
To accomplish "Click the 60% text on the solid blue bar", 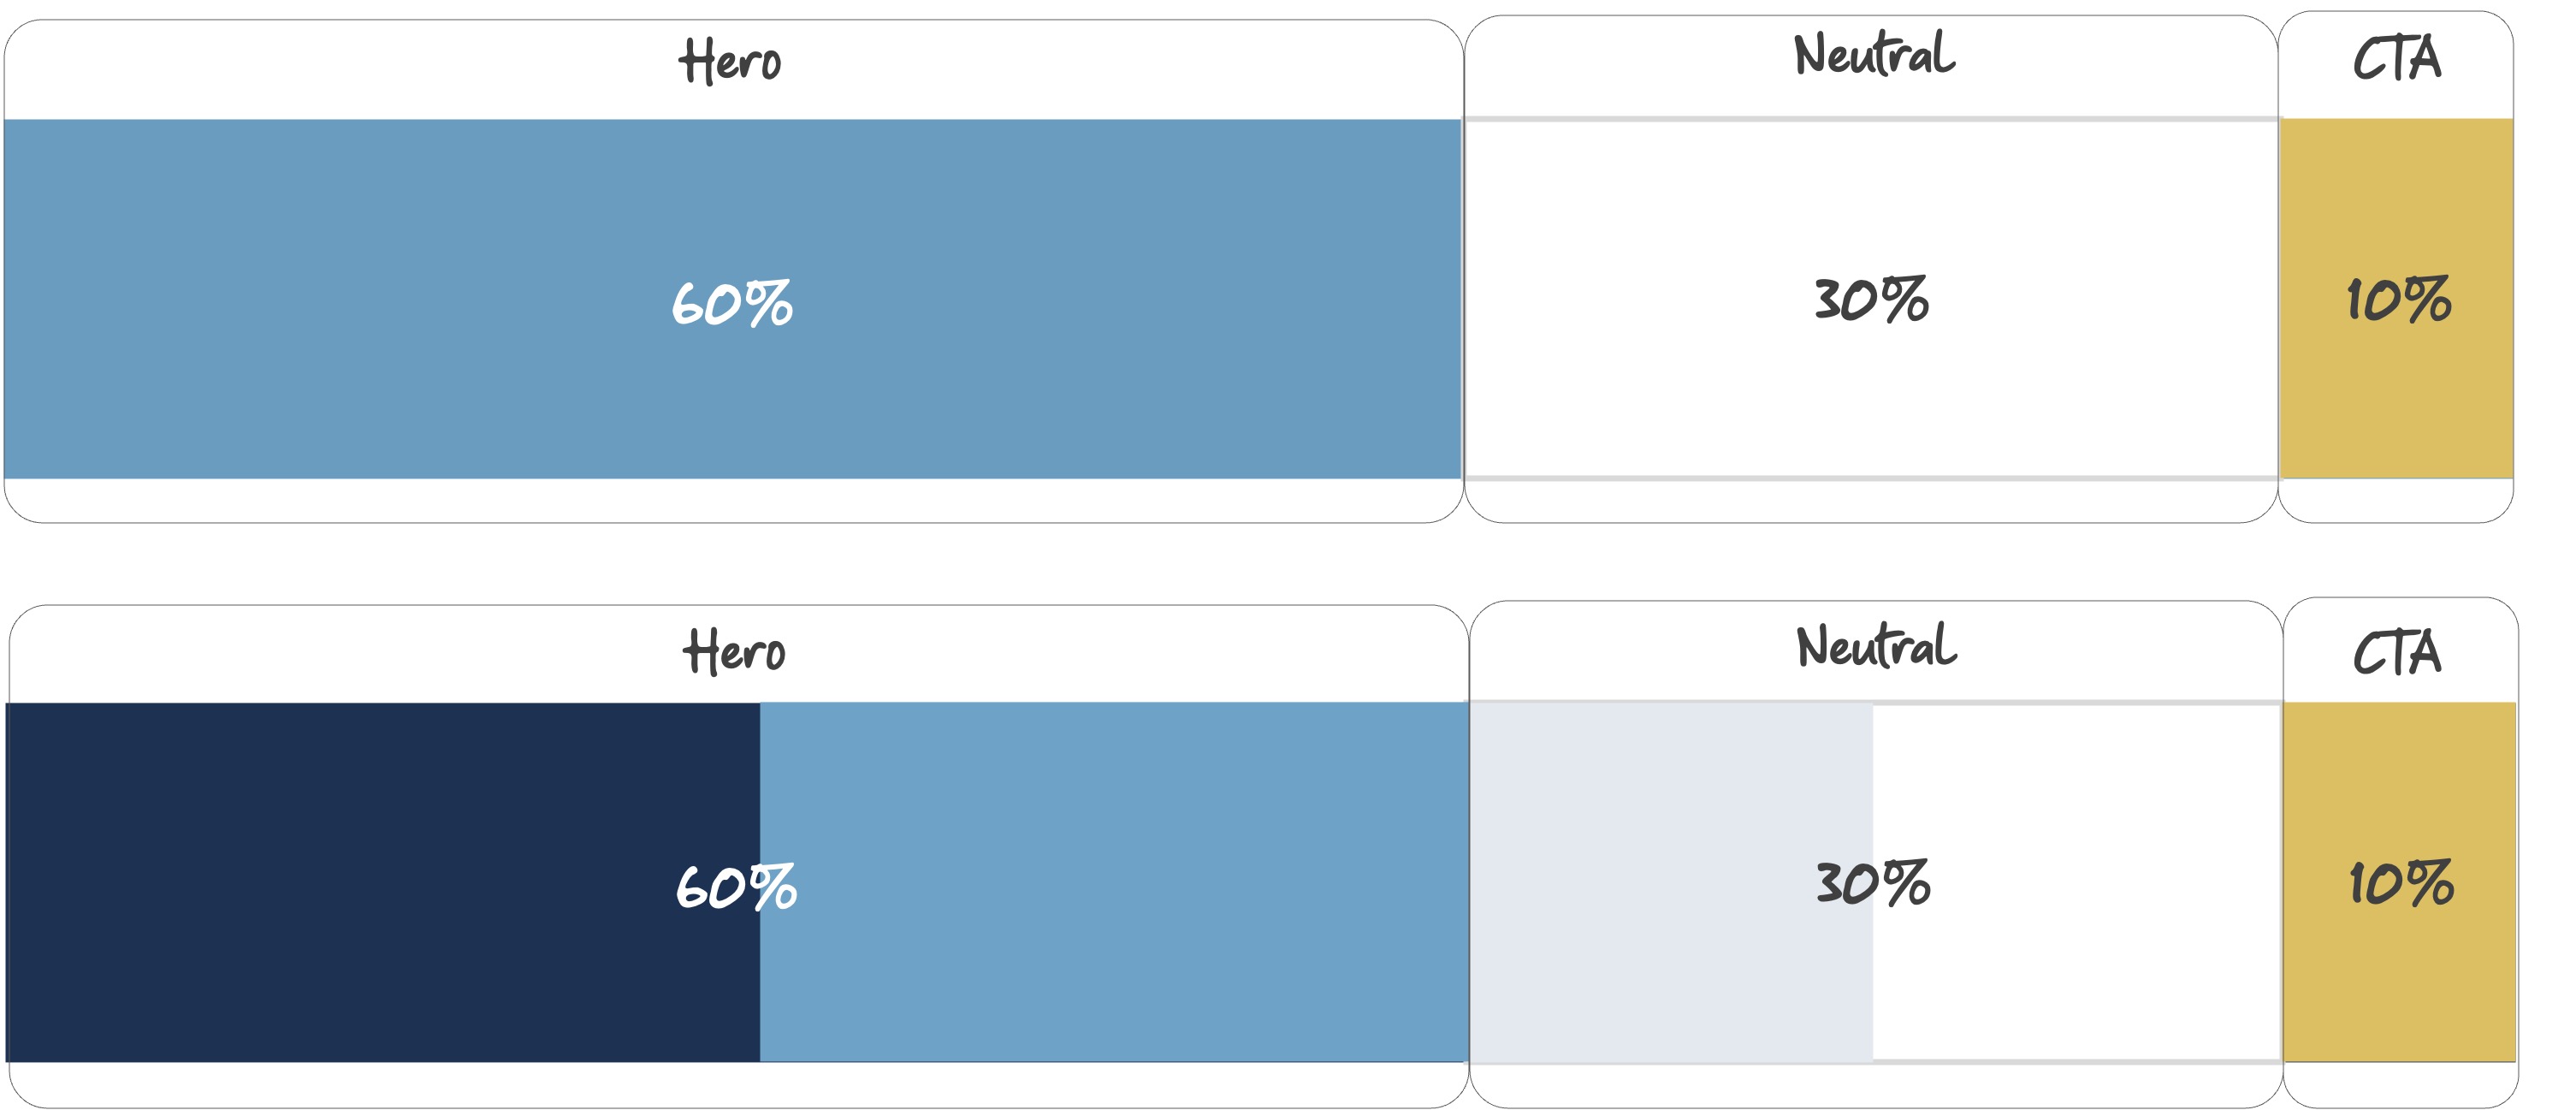I will click(732, 304).
